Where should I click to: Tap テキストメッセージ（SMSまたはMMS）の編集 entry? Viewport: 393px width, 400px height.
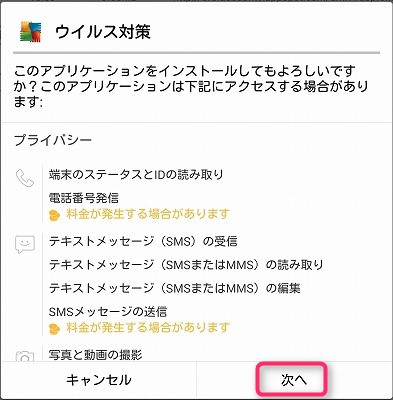[175, 288]
